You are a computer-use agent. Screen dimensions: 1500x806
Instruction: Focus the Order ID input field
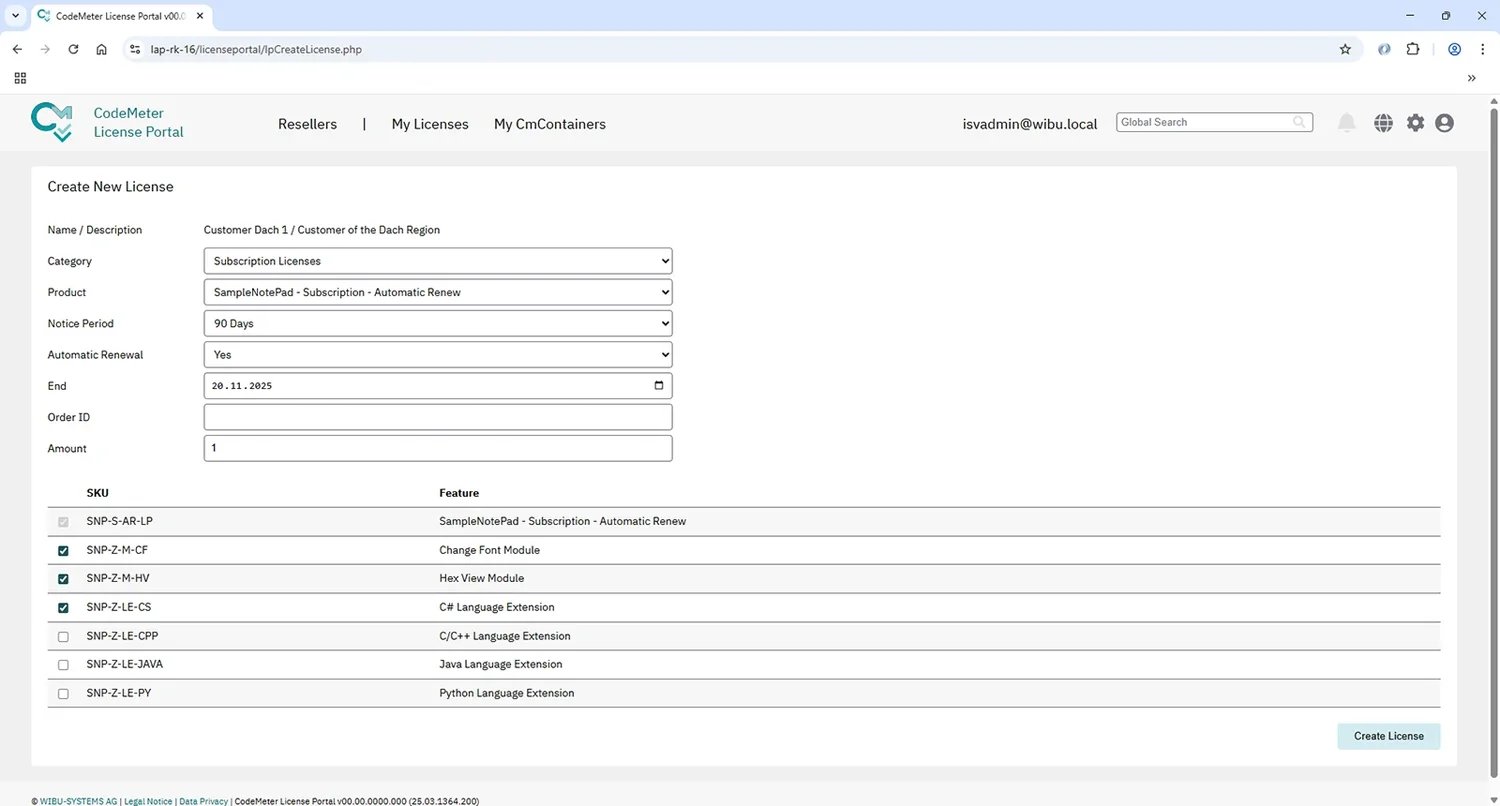tap(437, 417)
